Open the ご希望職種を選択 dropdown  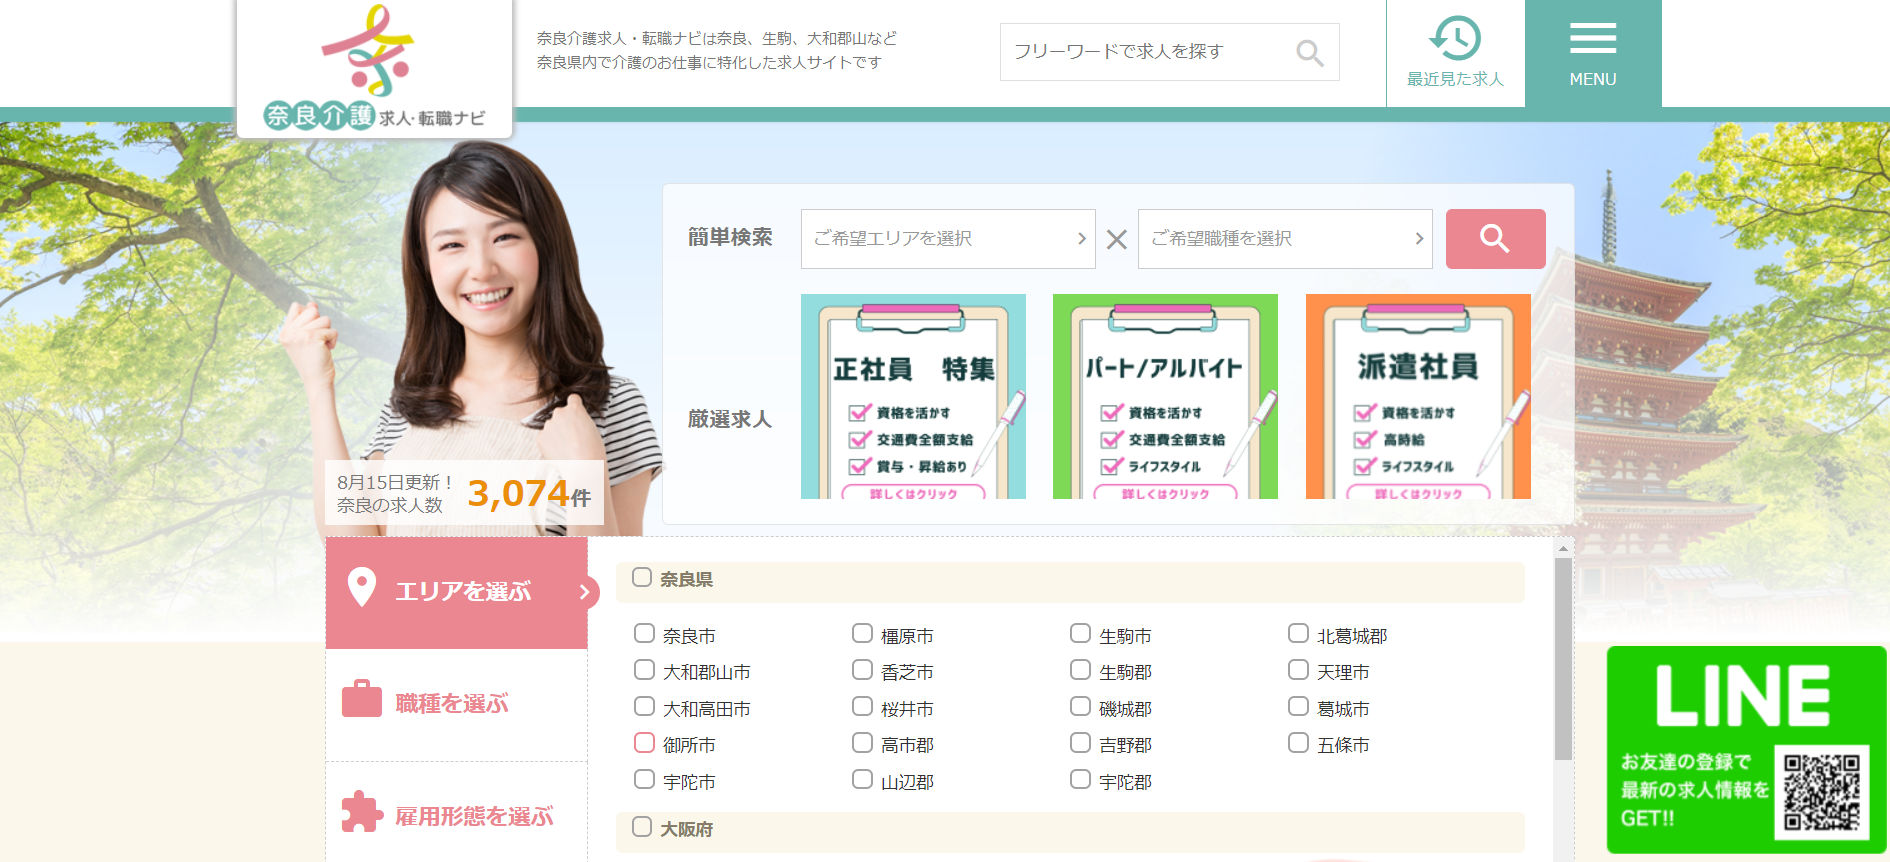point(1284,239)
